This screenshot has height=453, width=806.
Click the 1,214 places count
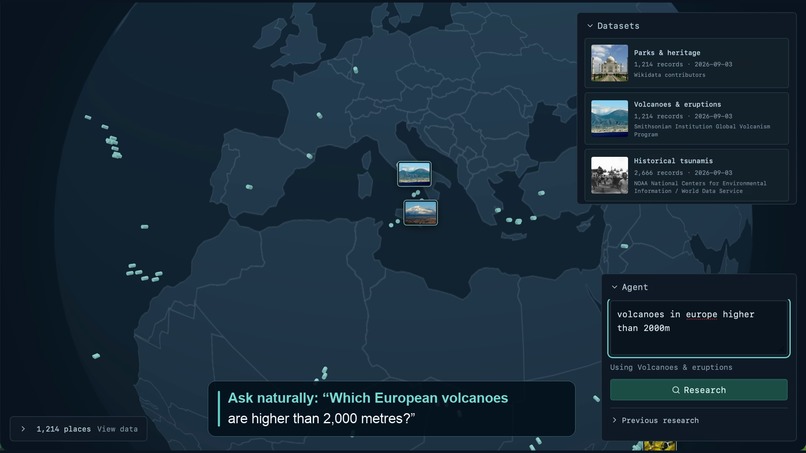[x=63, y=429]
